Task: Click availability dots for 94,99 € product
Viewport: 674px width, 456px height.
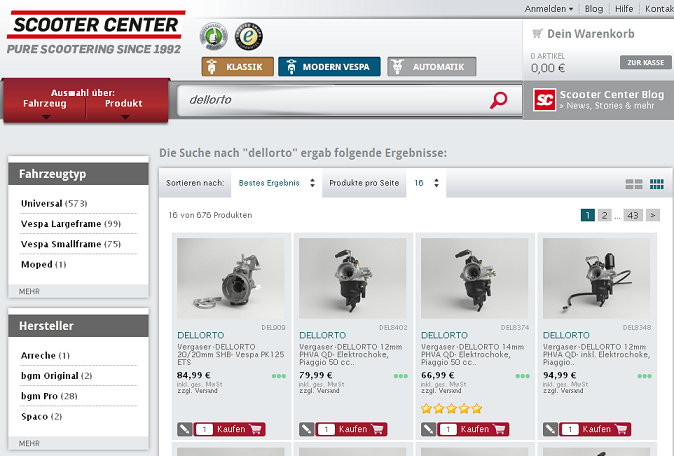Action: tap(644, 376)
